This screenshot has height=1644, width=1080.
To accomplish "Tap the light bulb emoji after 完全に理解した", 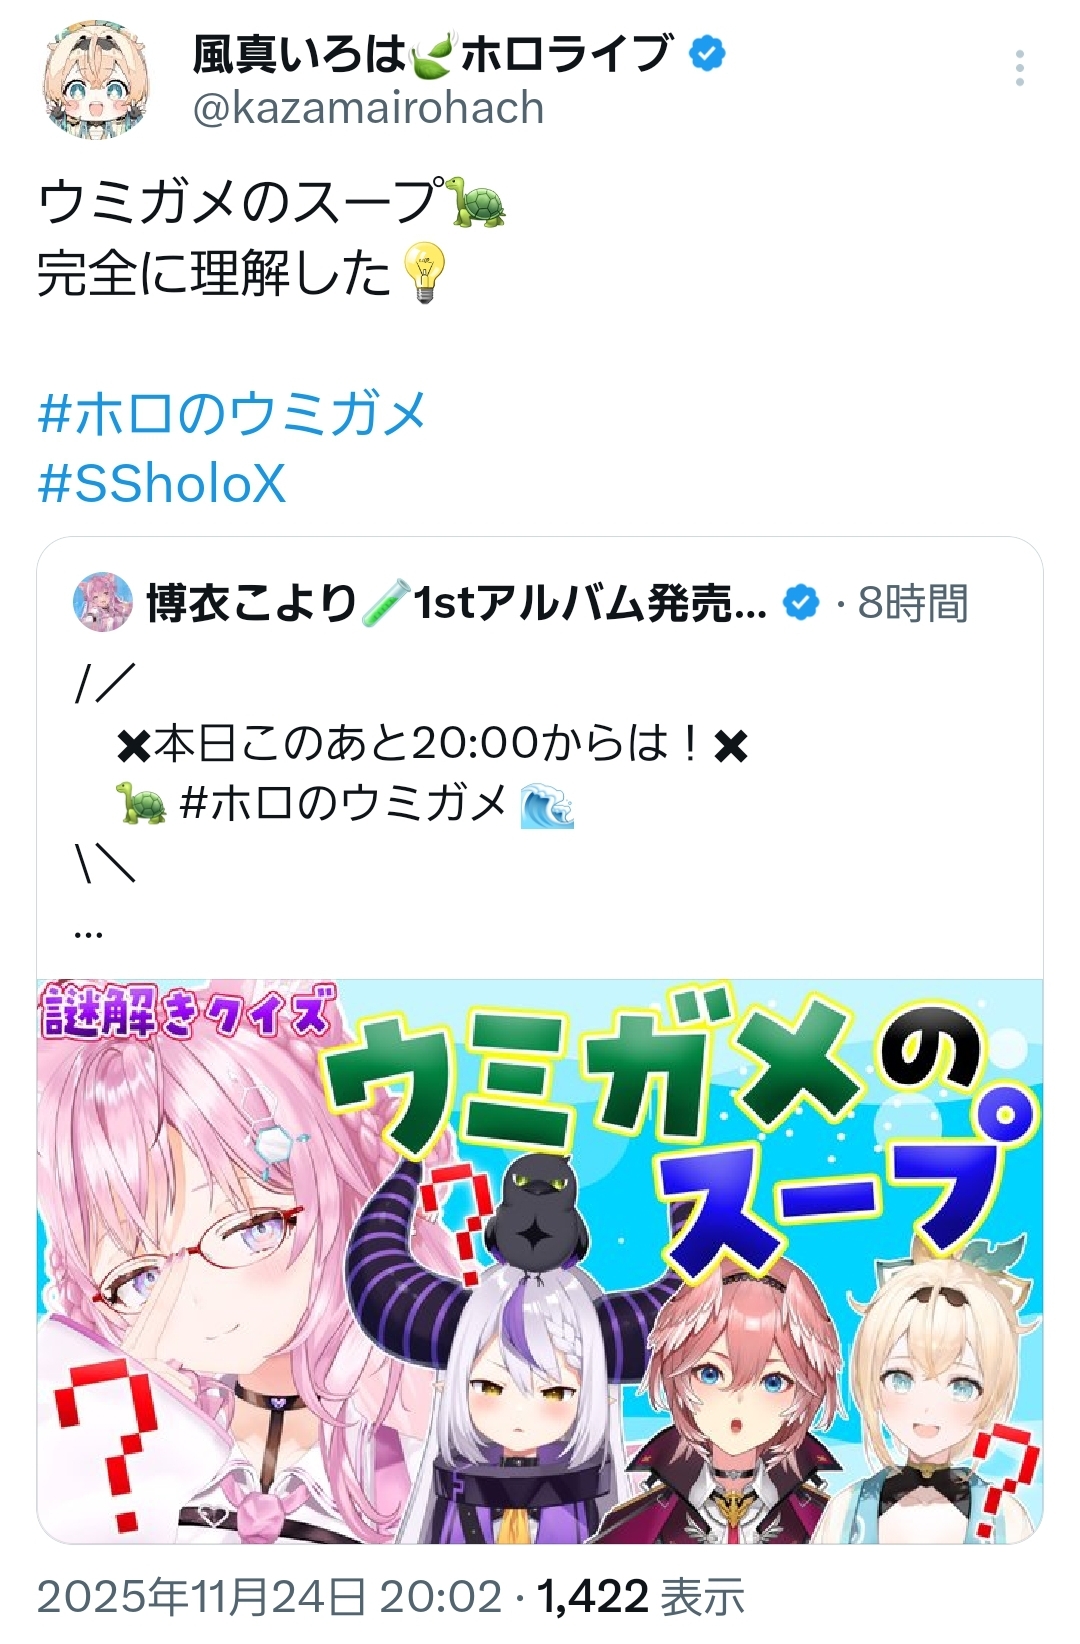I will [x=424, y=272].
